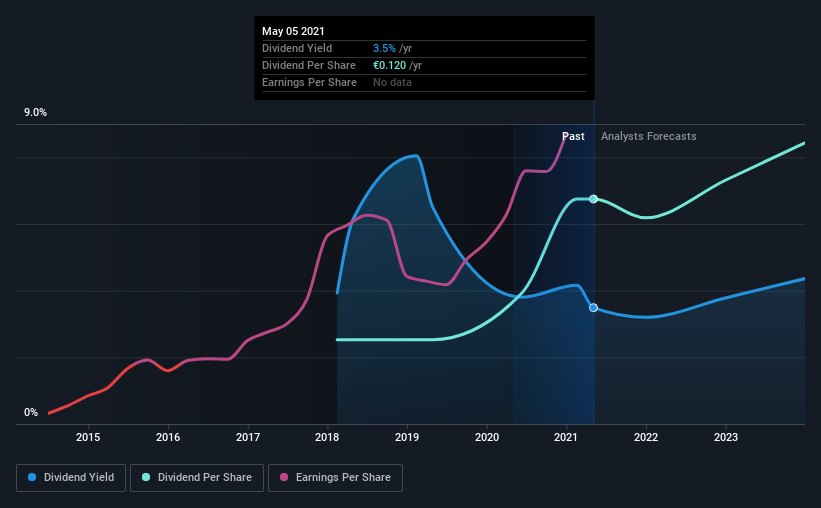821x508 pixels.
Task: Click the 3.5% dividend yield value
Action: click(x=384, y=48)
